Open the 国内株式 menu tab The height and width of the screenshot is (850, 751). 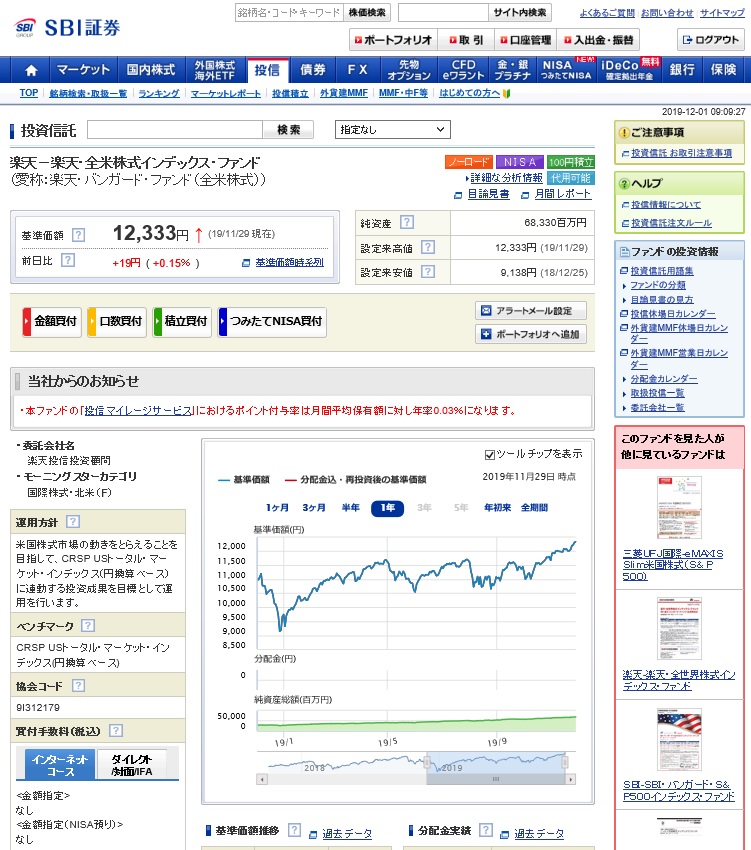pyautogui.click(x=151, y=70)
